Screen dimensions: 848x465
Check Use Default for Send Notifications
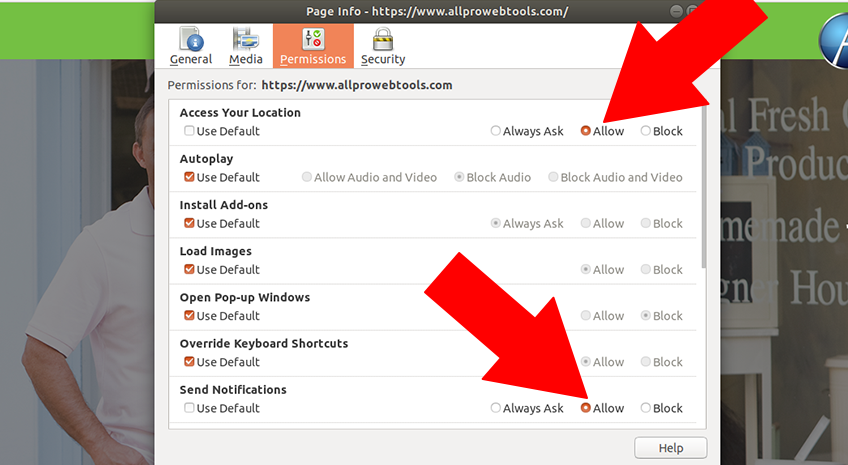(x=189, y=408)
